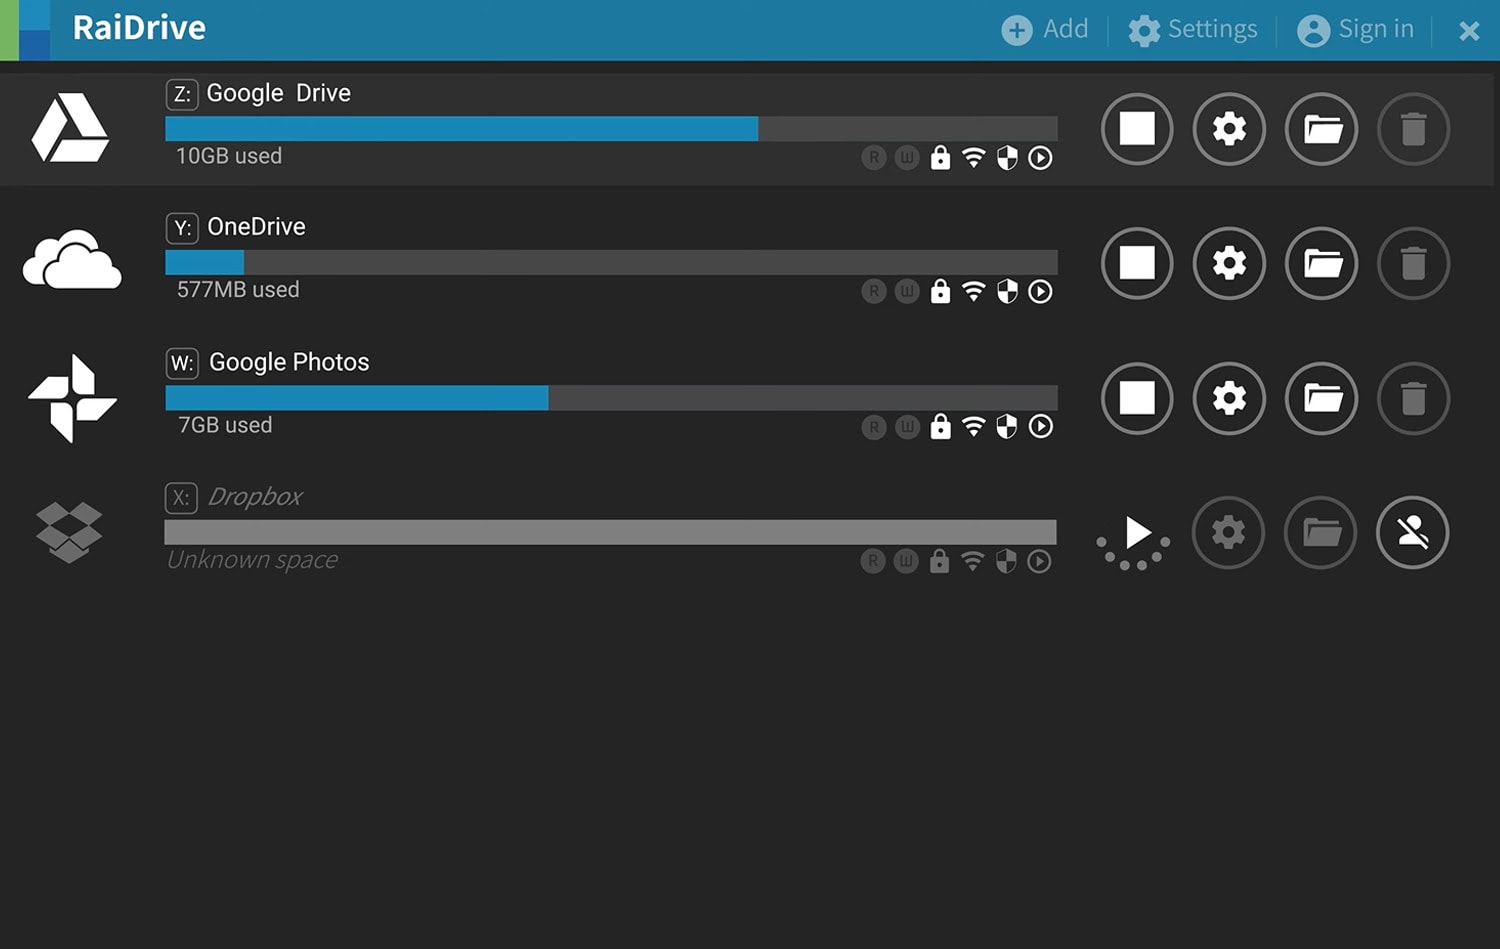
Task: Select the Google Photos pinwheel icon
Action: point(70,397)
